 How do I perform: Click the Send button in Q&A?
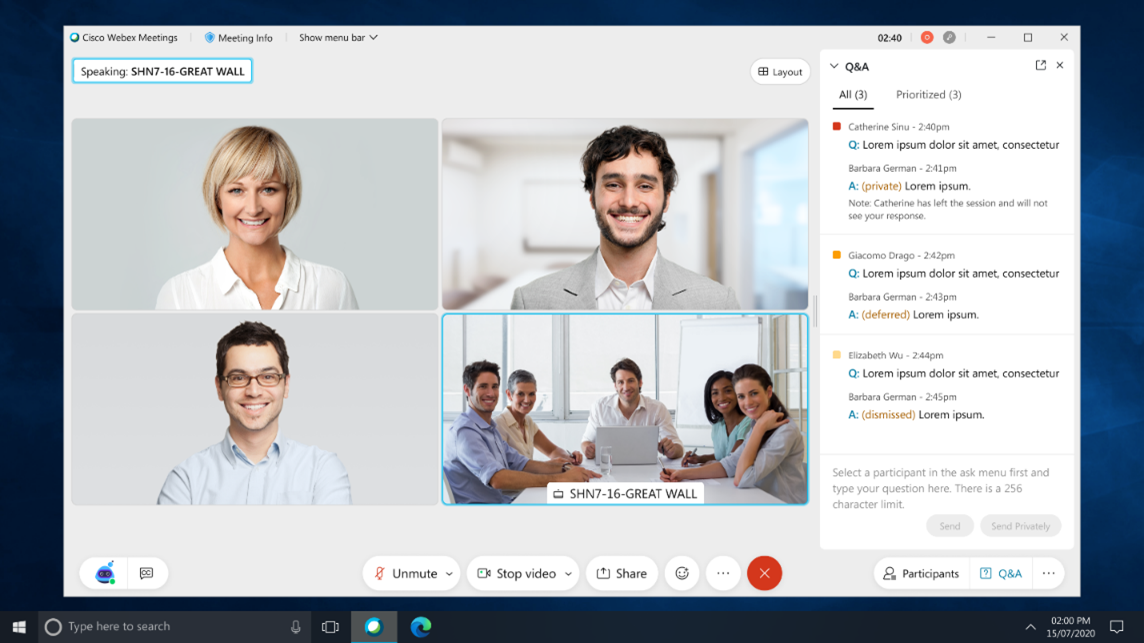tap(949, 525)
